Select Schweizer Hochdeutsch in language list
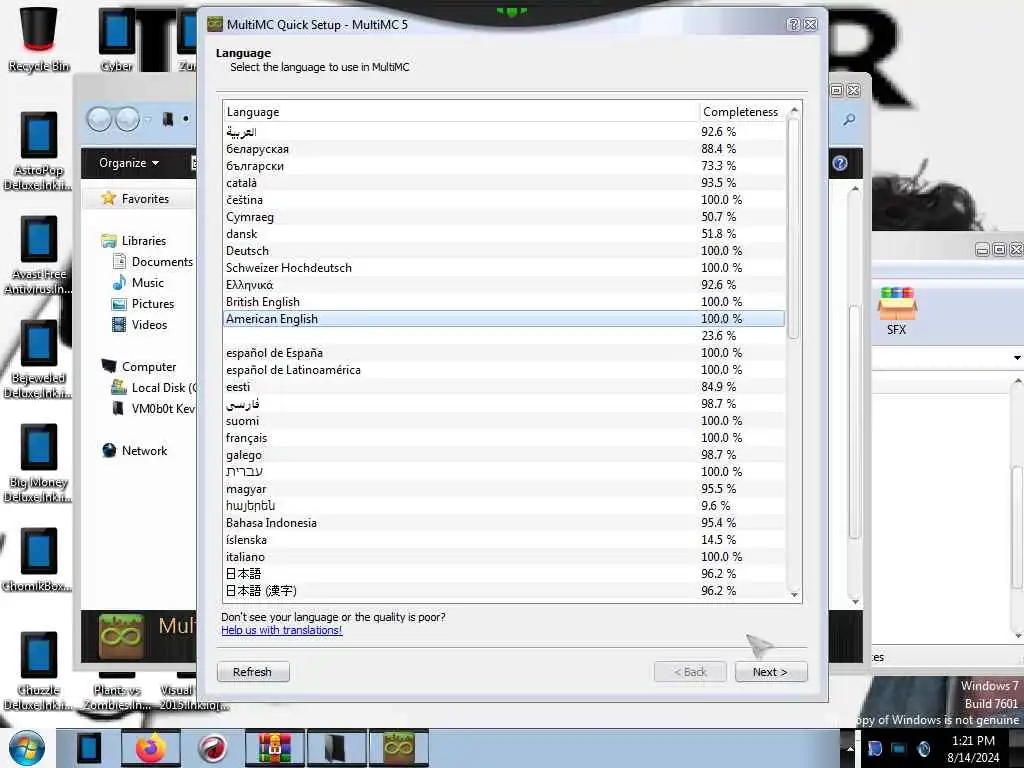This screenshot has height=768, width=1024. [504, 268]
